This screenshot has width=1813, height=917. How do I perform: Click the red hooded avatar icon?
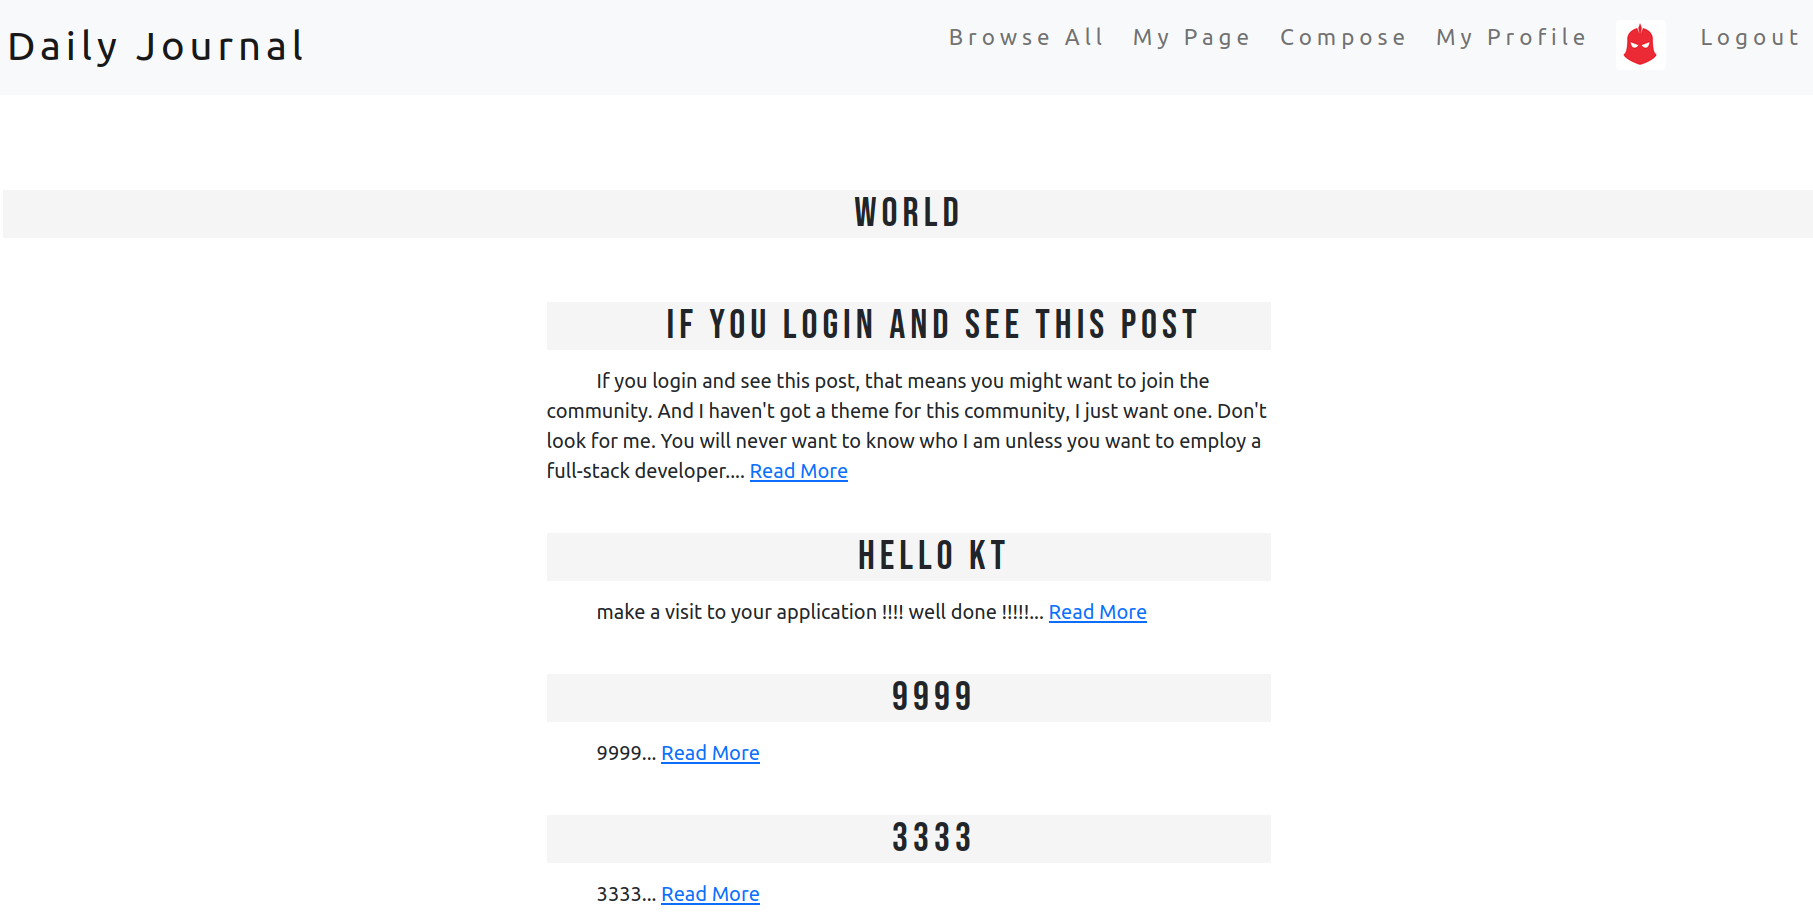[x=1640, y=45]
